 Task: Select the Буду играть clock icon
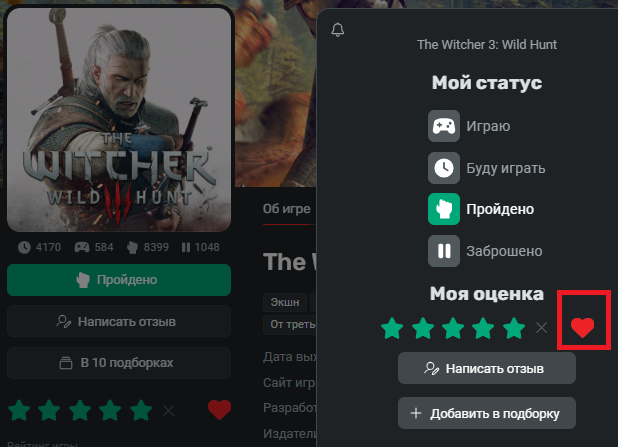point(444,168)
